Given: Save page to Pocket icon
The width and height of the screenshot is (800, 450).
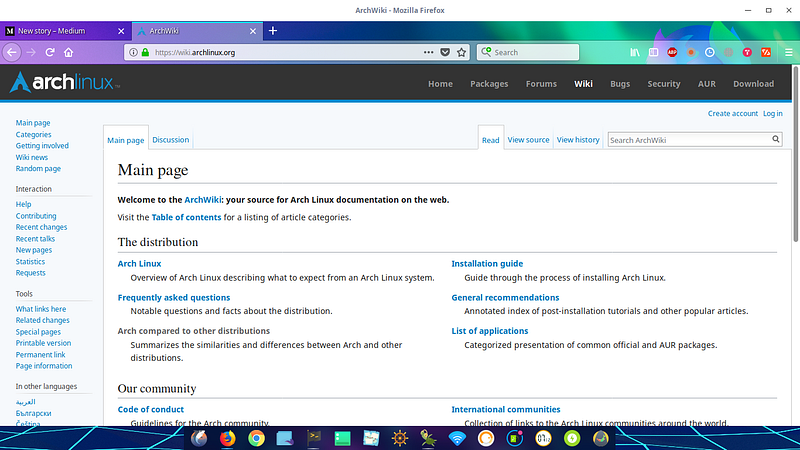Looking at the screenshot, I should (x=445, y=52).
